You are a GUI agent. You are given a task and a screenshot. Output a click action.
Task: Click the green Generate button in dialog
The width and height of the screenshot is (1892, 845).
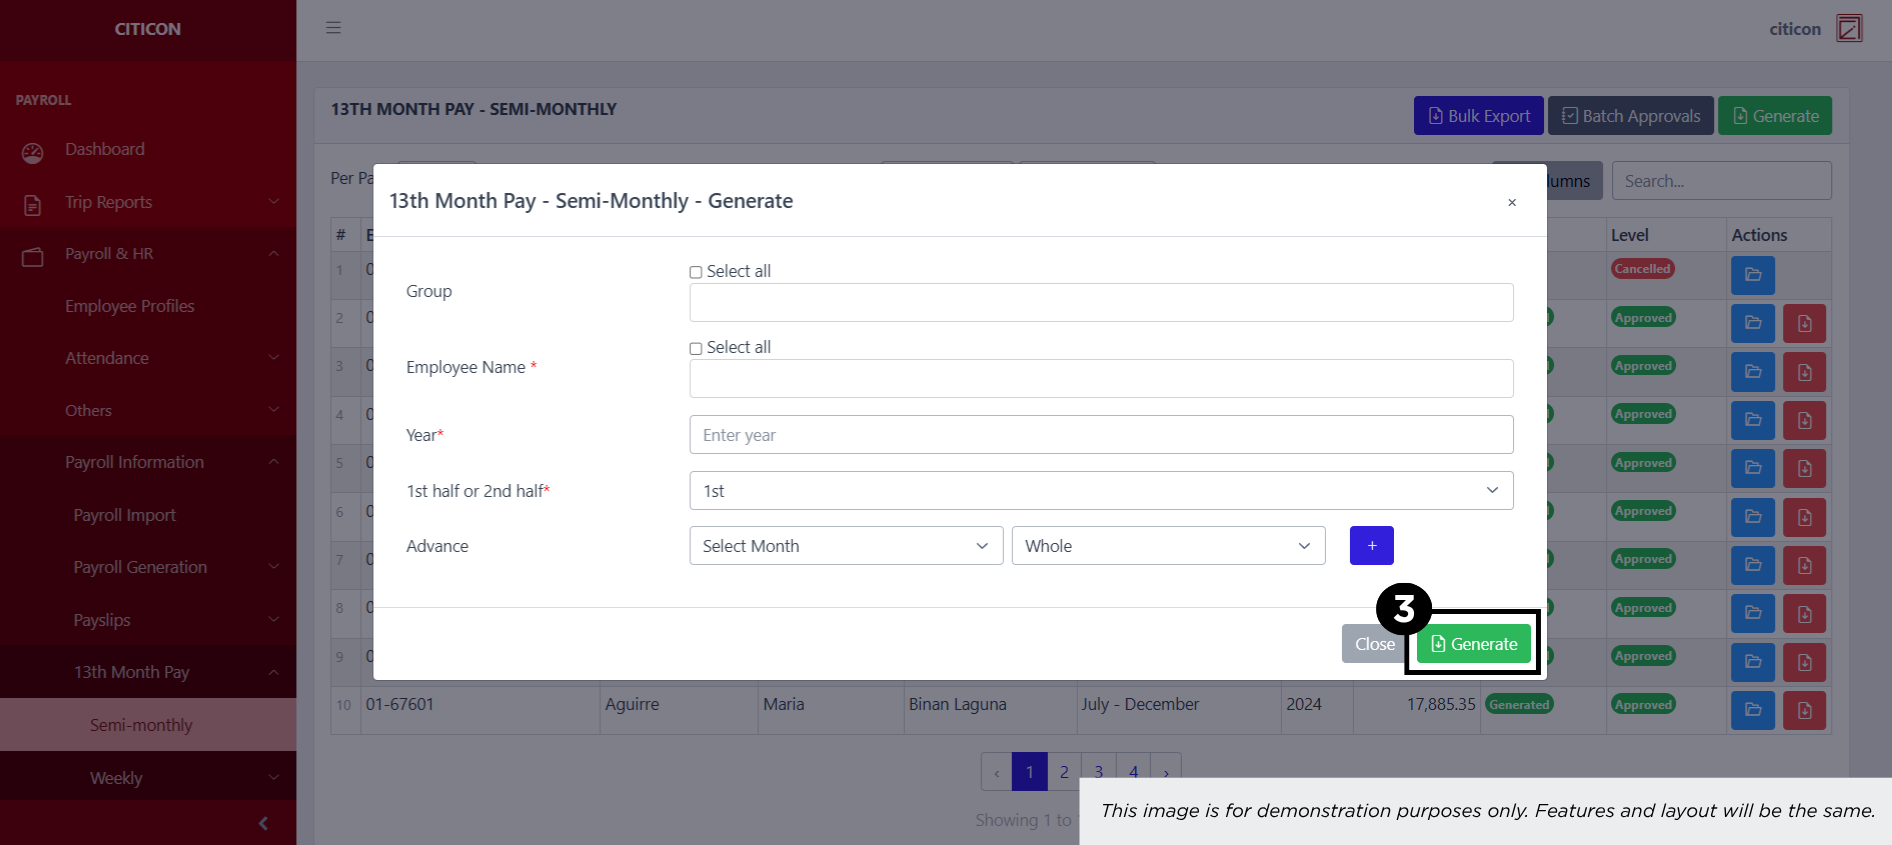click(1473, 644)
